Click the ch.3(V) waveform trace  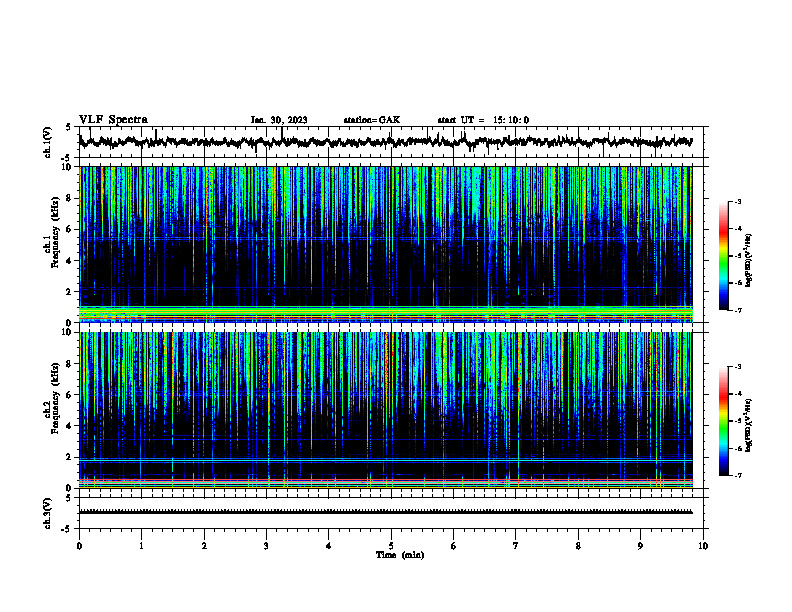[385, 512]
